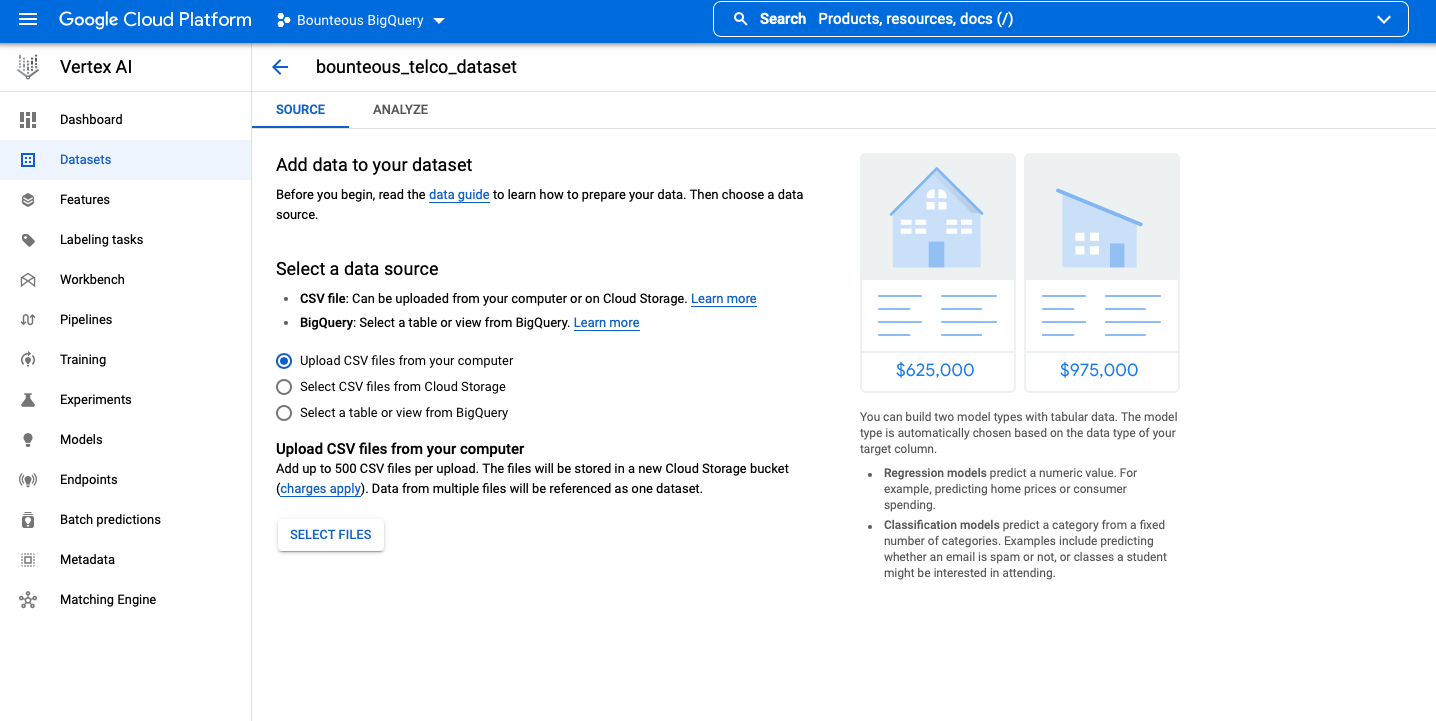Click the Datasets sidebar icon

[28, 160]
